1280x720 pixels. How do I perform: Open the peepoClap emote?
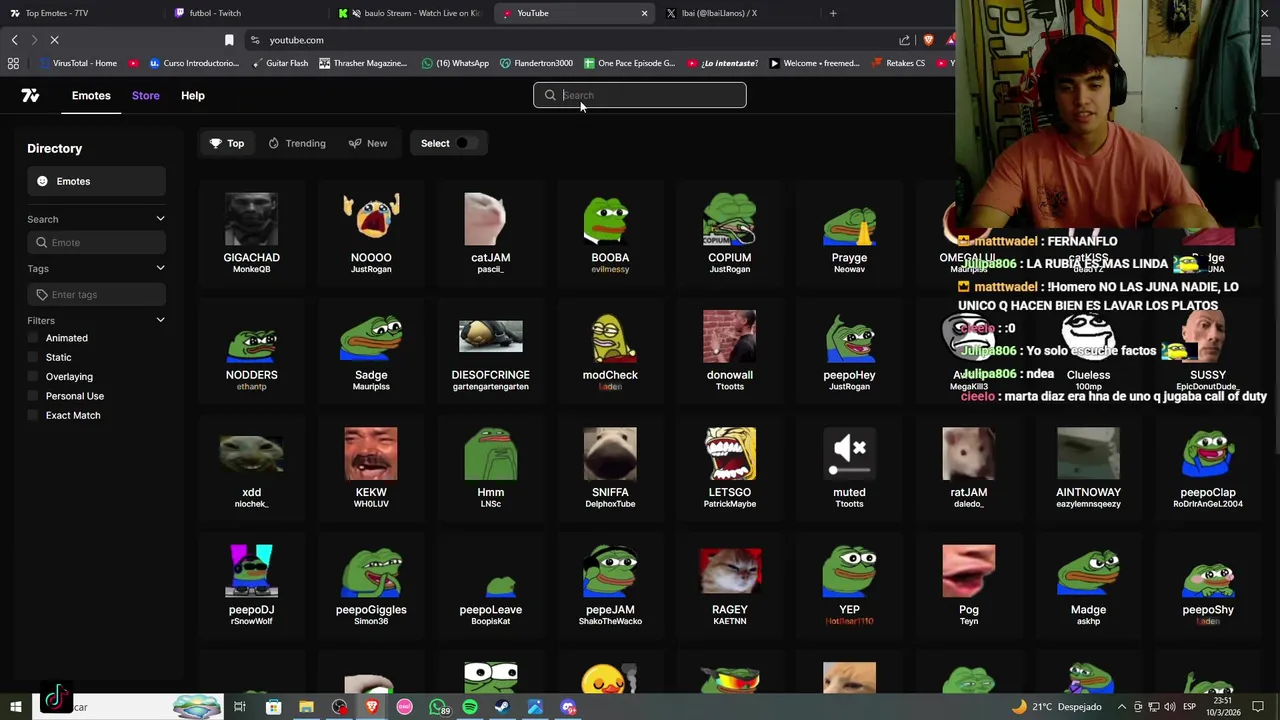pyautogui.click(x=1208, y=467)
